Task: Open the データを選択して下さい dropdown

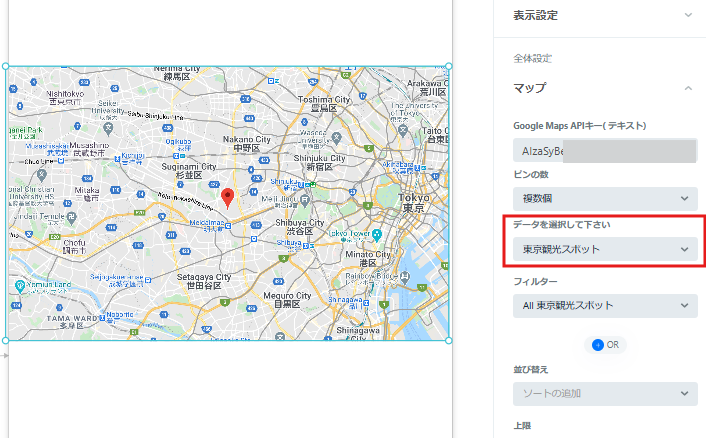Action: [605, 249]
